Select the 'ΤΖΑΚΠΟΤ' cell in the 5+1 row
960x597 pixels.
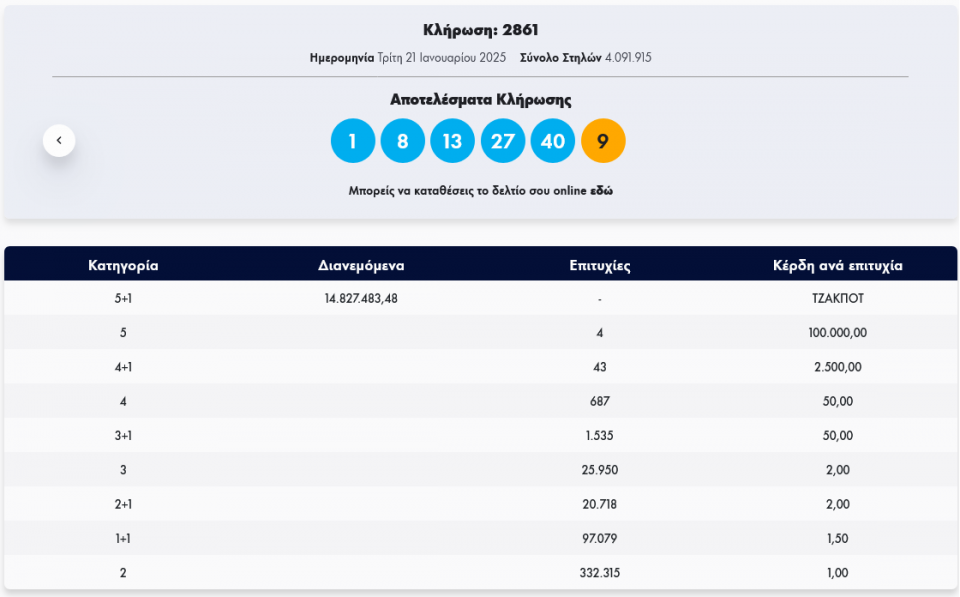(x=838, y=299)
